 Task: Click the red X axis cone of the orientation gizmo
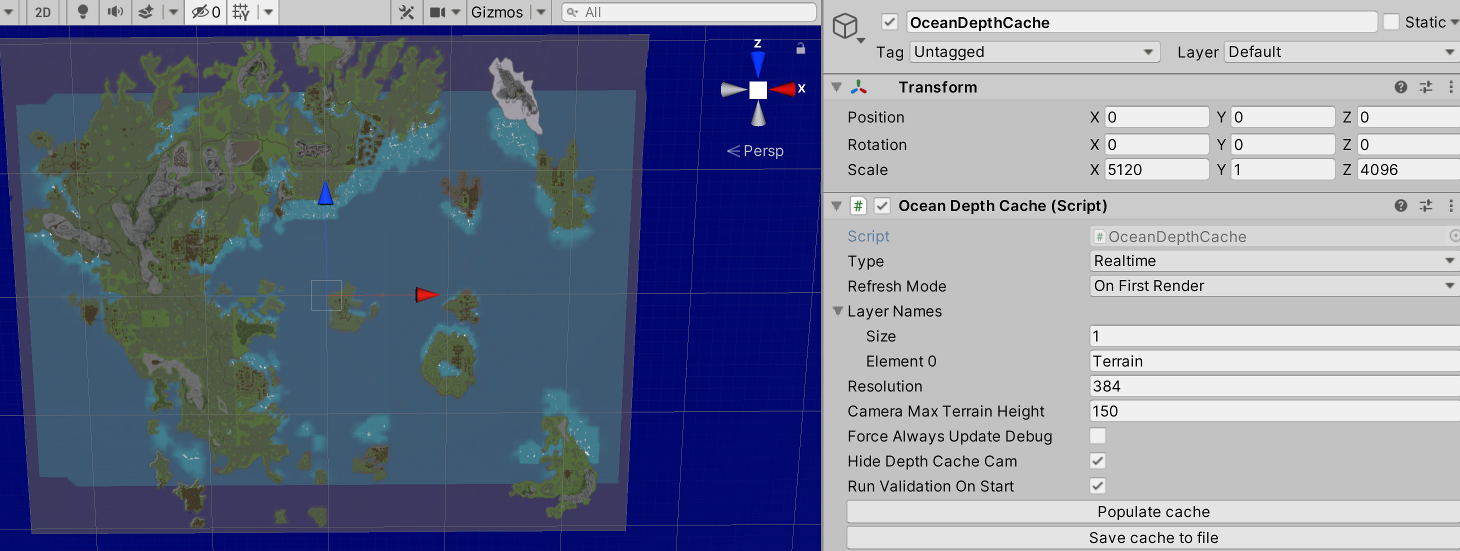[x=784, y=89]
